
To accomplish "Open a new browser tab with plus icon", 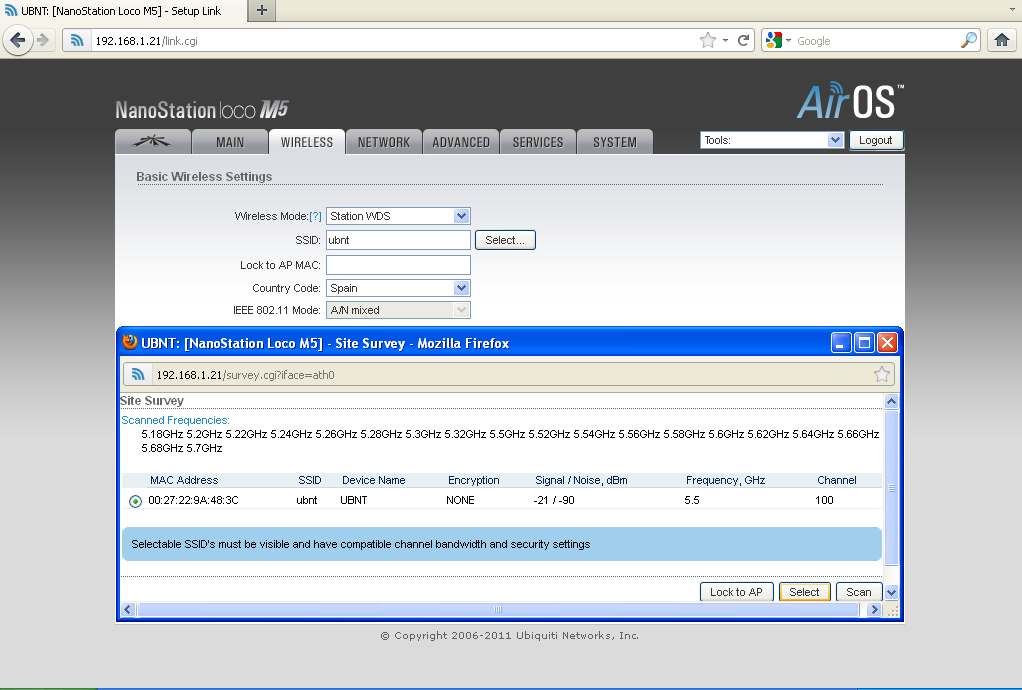I will (262, 10).
